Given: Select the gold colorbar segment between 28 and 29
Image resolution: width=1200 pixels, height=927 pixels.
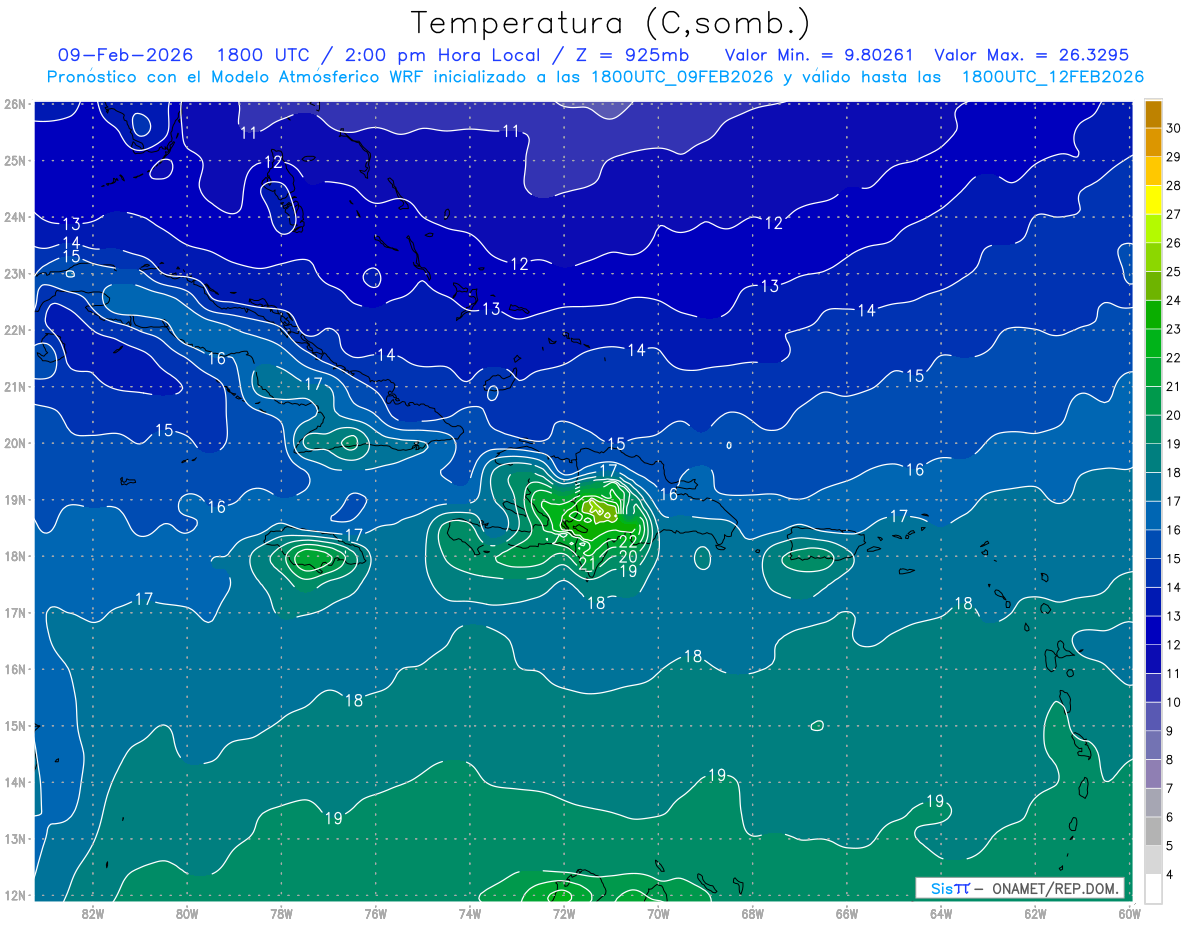Looking at the screenshot, I should [1153, 171].
